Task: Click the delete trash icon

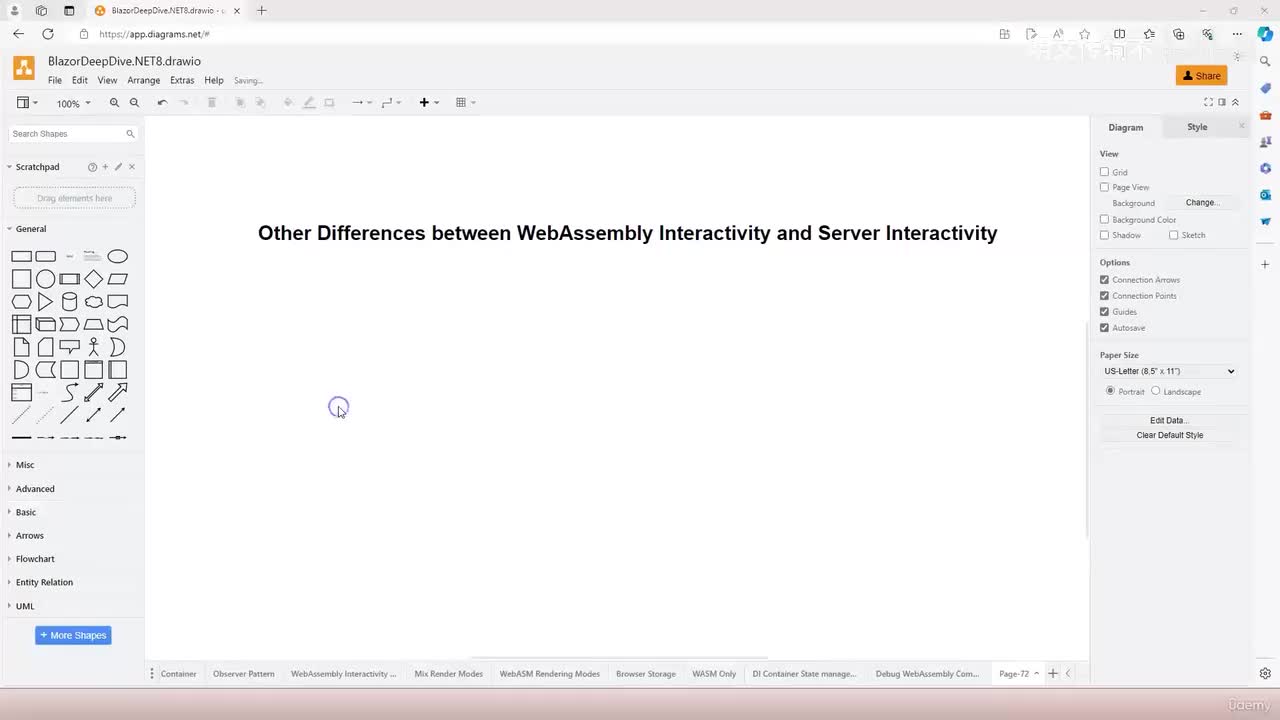Action: point(212,103)
